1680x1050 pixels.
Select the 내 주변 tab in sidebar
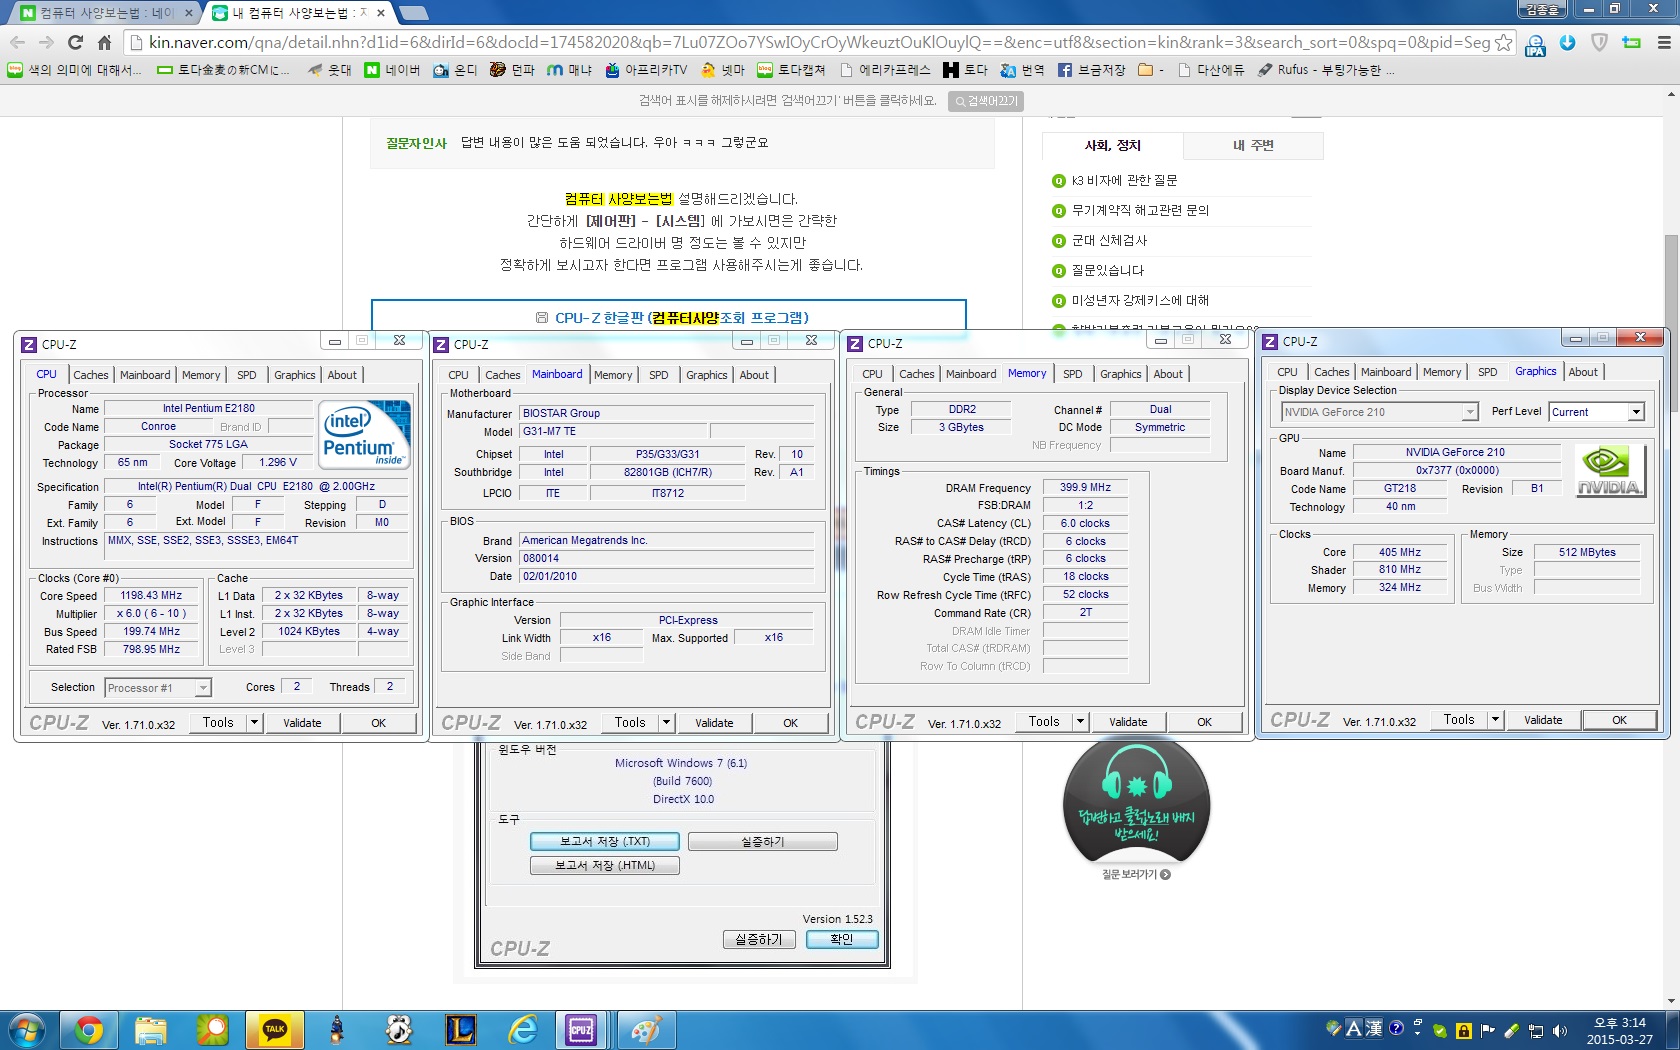(1253, 146)
